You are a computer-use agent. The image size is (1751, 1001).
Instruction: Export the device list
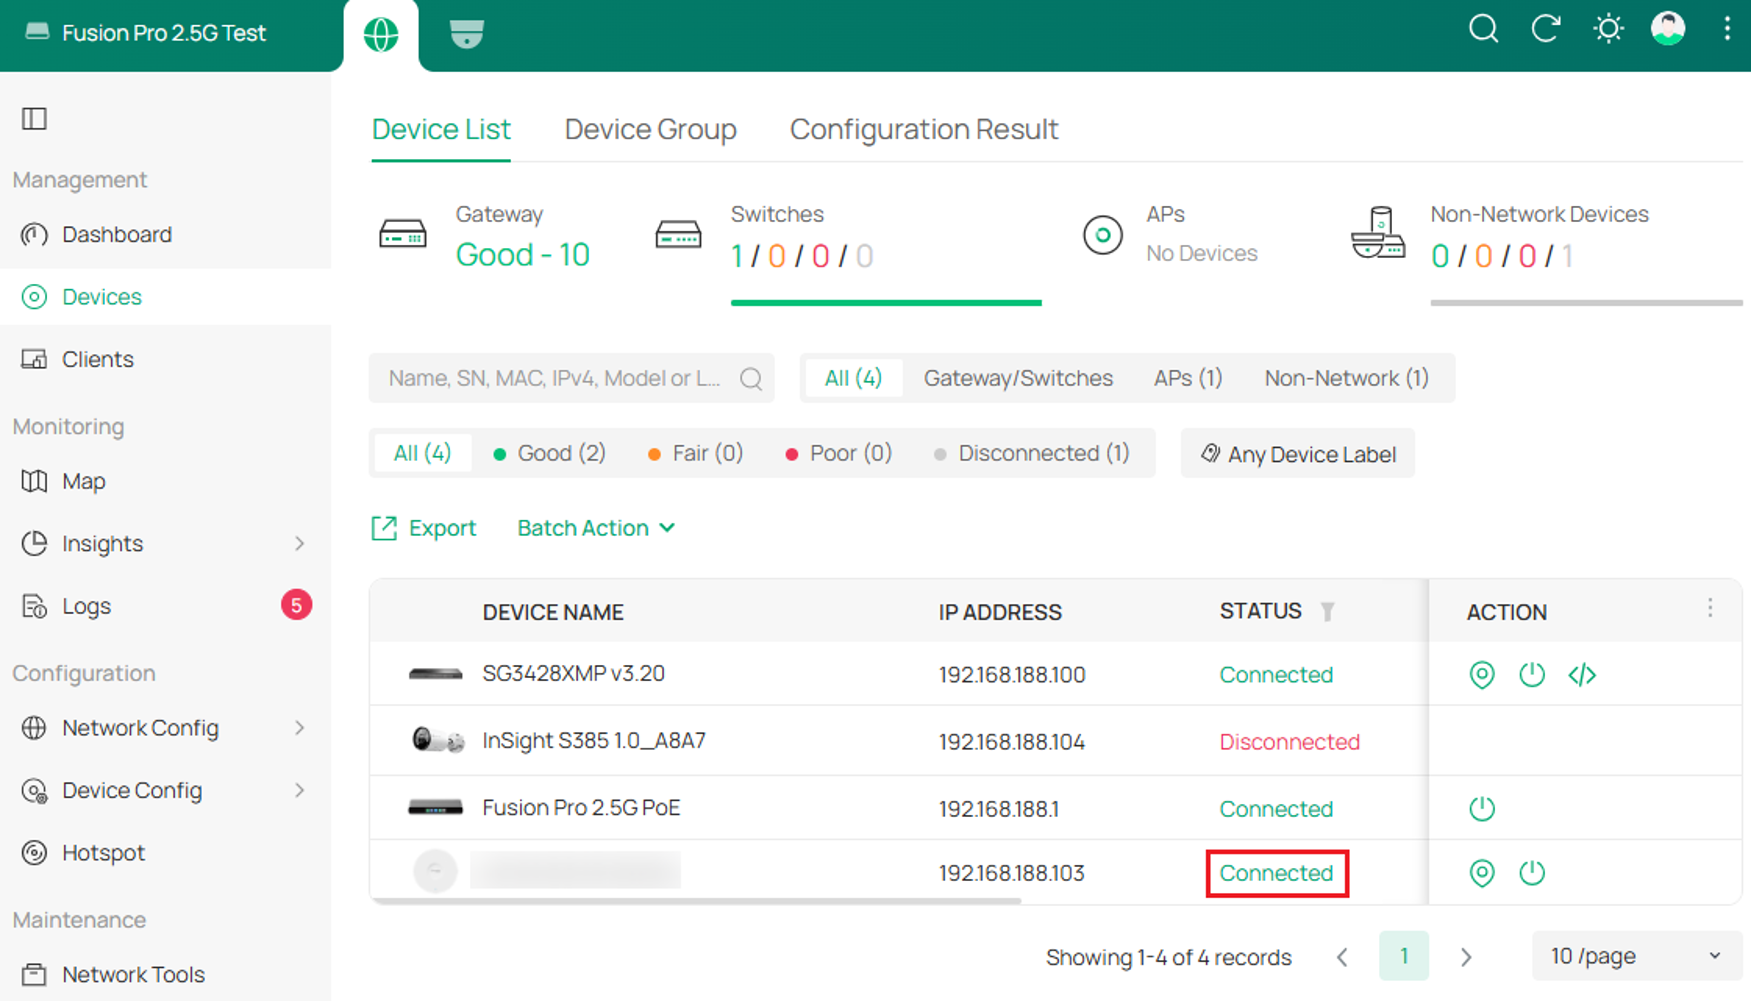pos(424,528)
